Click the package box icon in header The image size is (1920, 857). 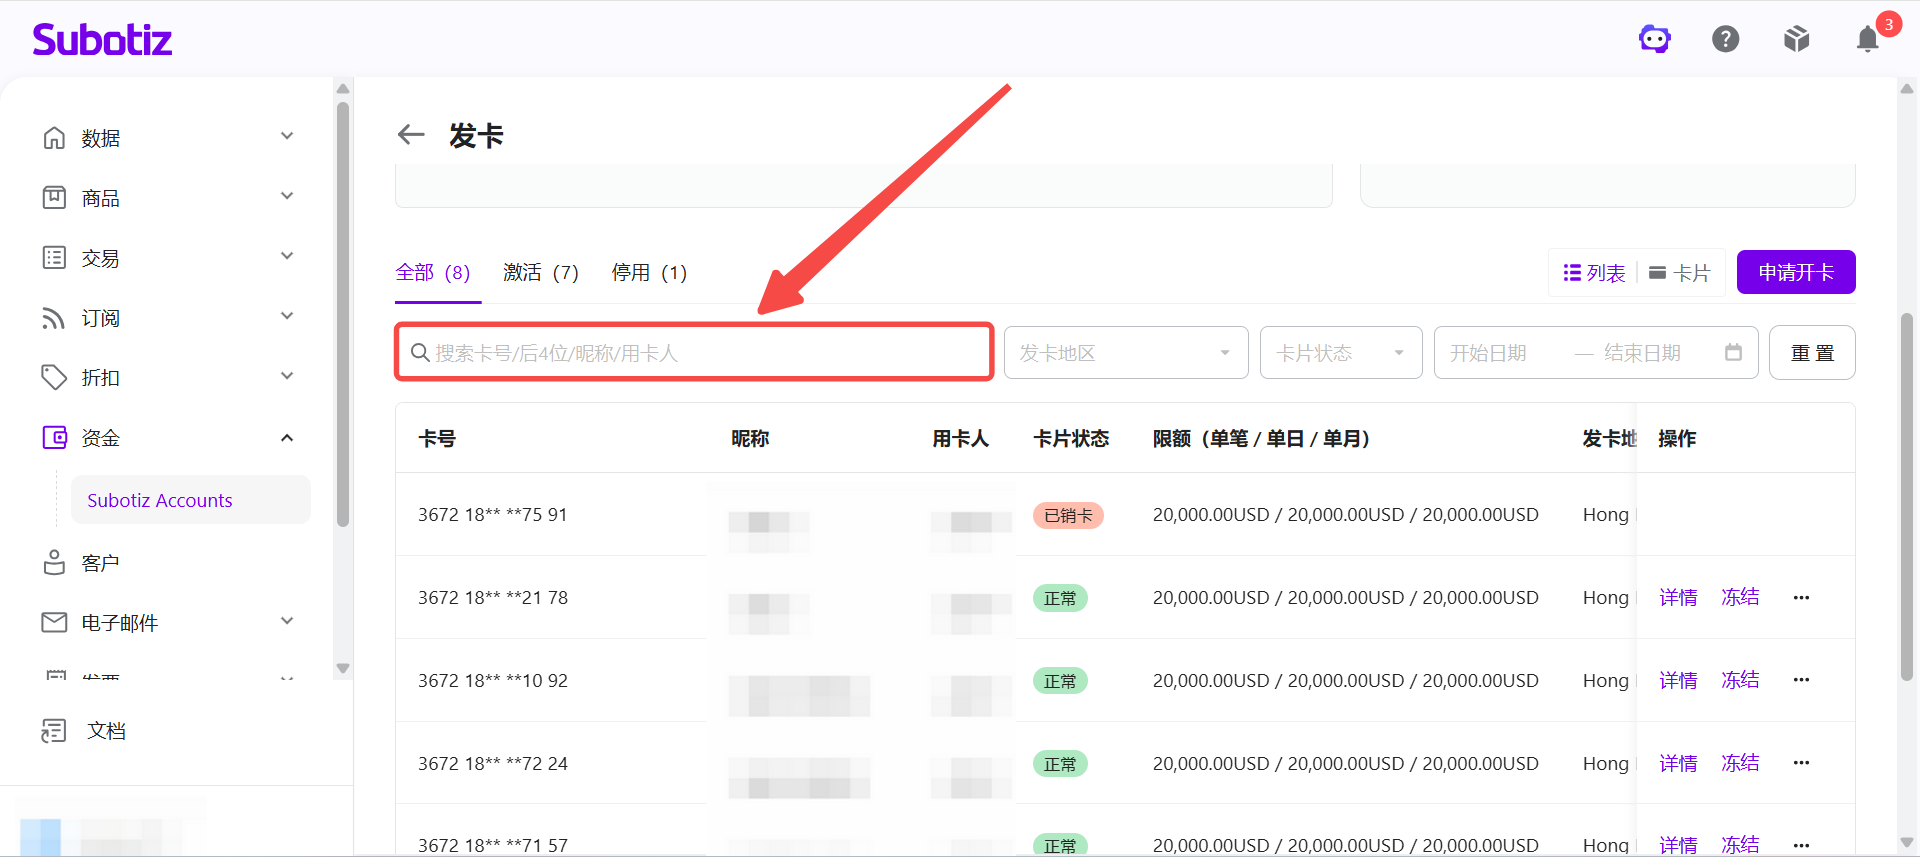pyautogui.click(x=1797, y=39)
